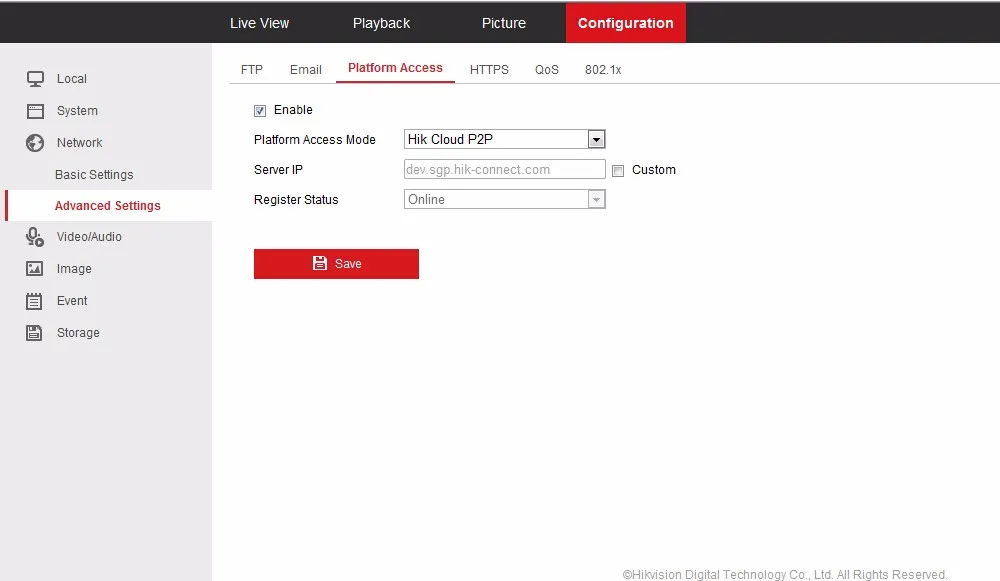Screen dimensions: 1000x581
Task: Click the Network globe icon
Action: click(35, 143)
